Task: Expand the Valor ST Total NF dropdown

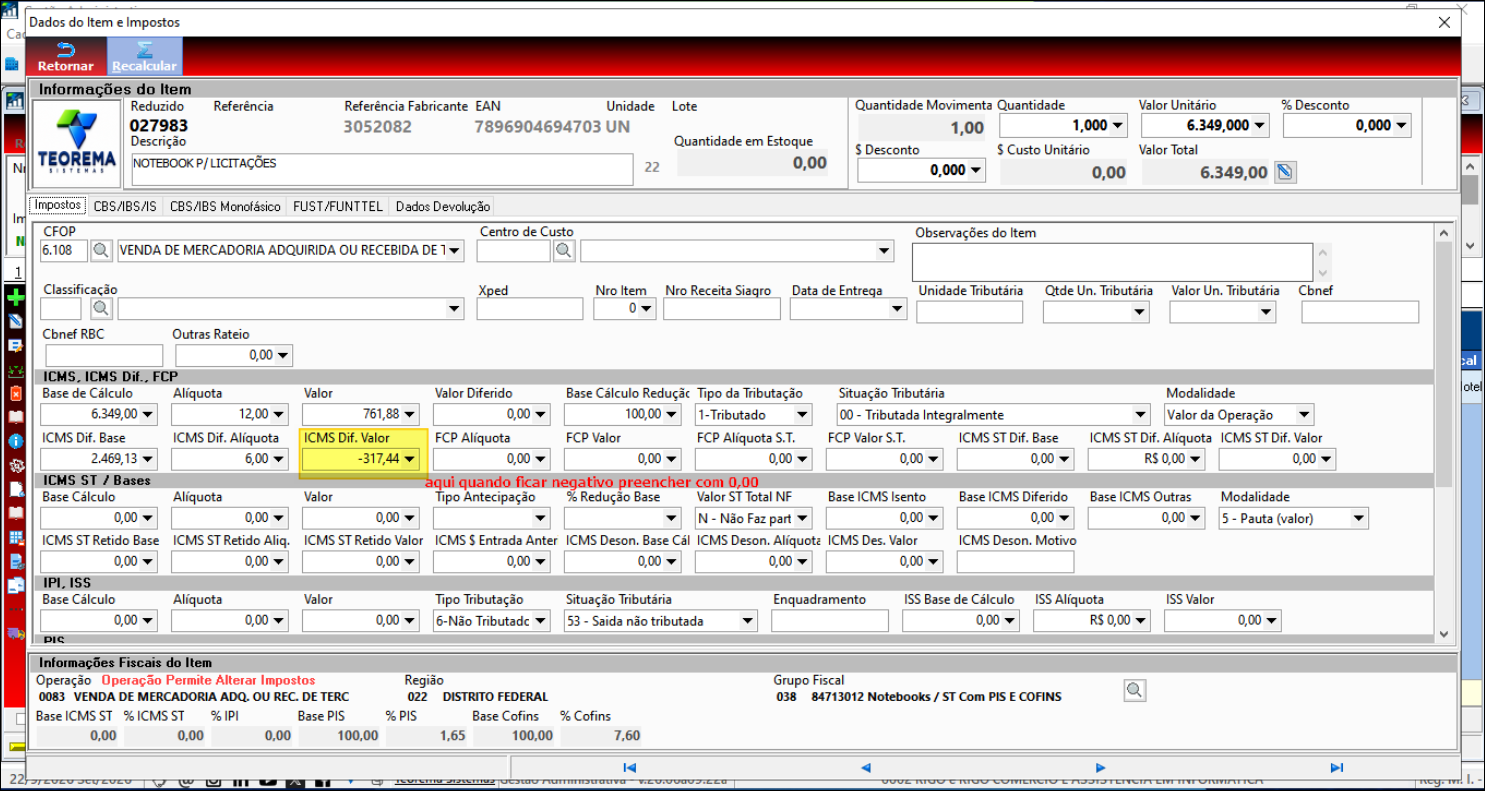Action: click(x=802, y=518)
